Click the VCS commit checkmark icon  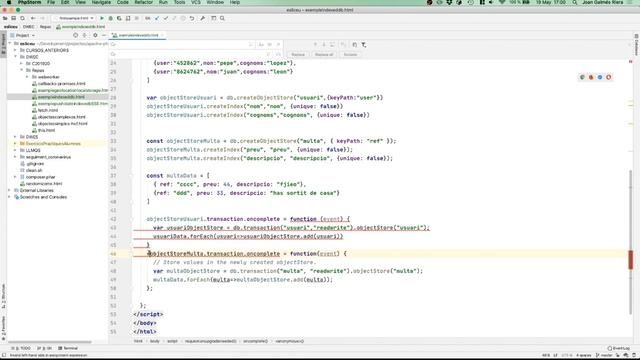coord(166,18)
